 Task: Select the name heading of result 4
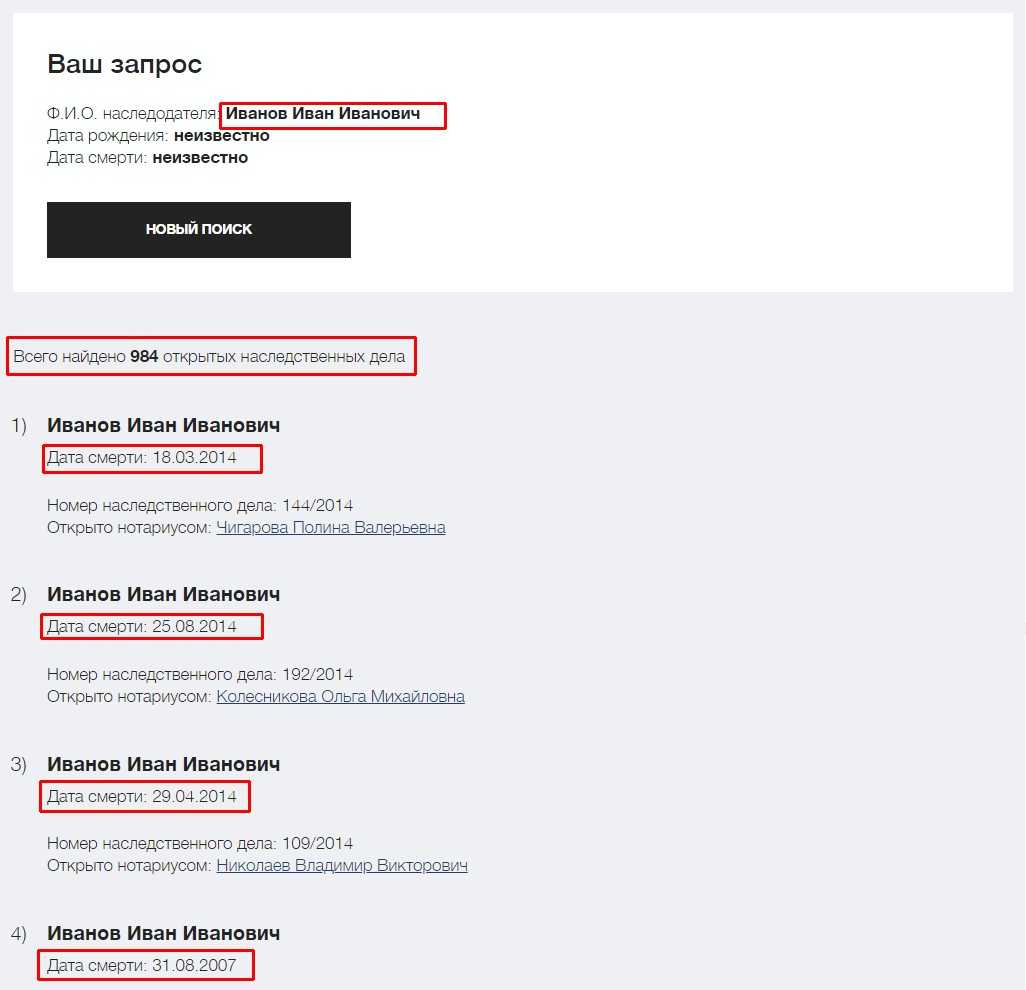163,933
